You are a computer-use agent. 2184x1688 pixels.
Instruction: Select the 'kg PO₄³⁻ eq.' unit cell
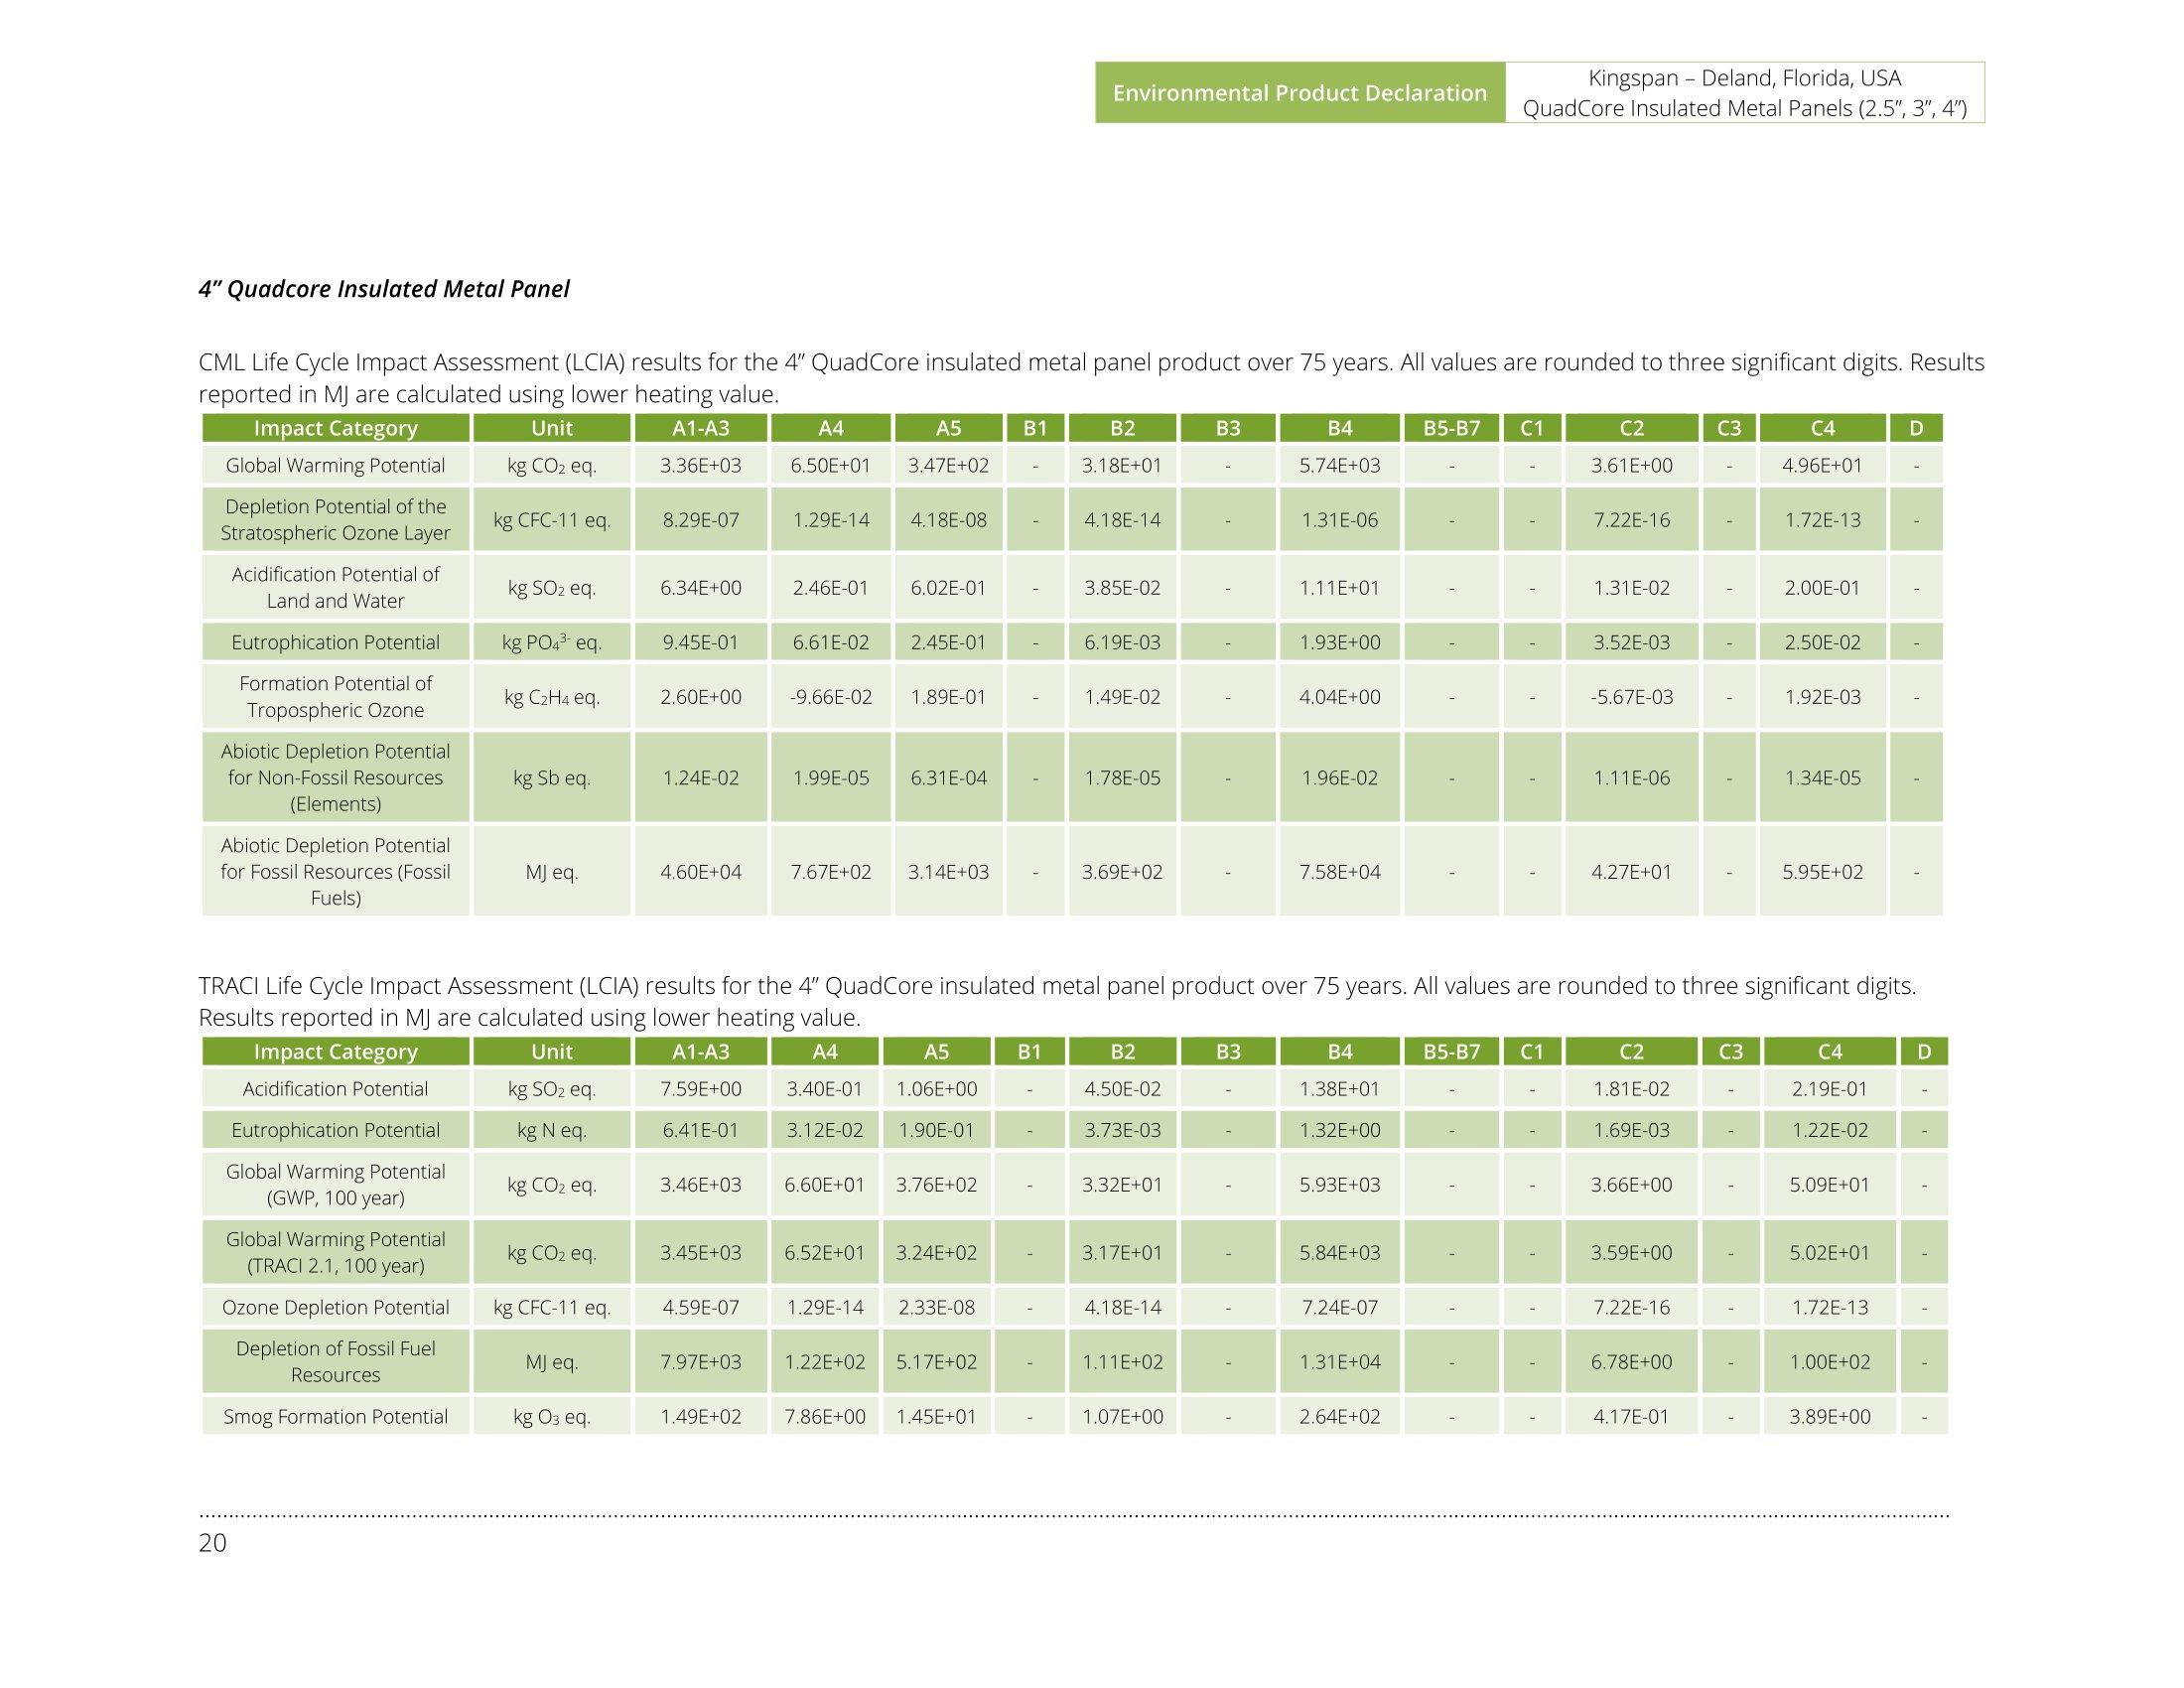(552, 642)
